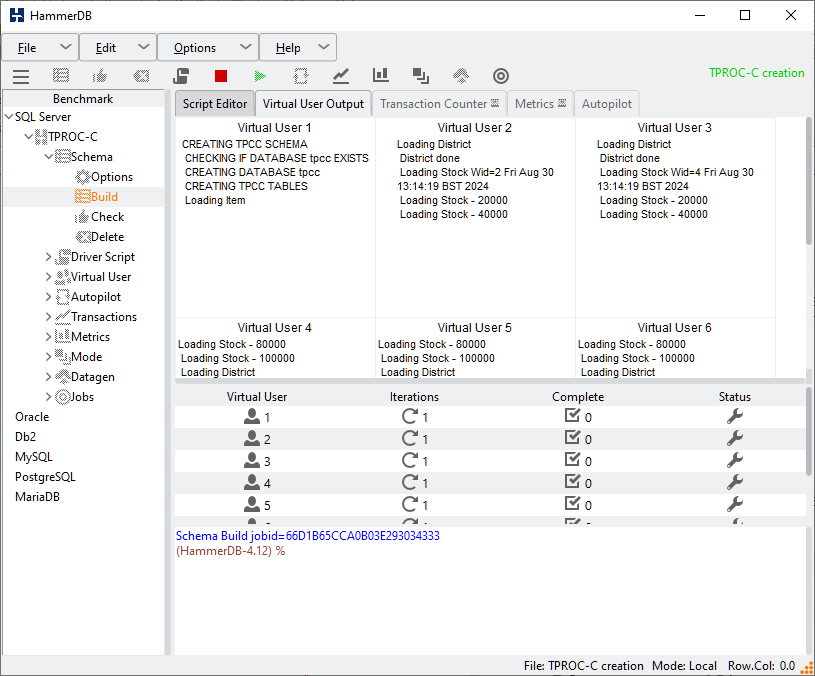
Task: Click the HammerDB logo in title bar
Action: tap(17, 15)
